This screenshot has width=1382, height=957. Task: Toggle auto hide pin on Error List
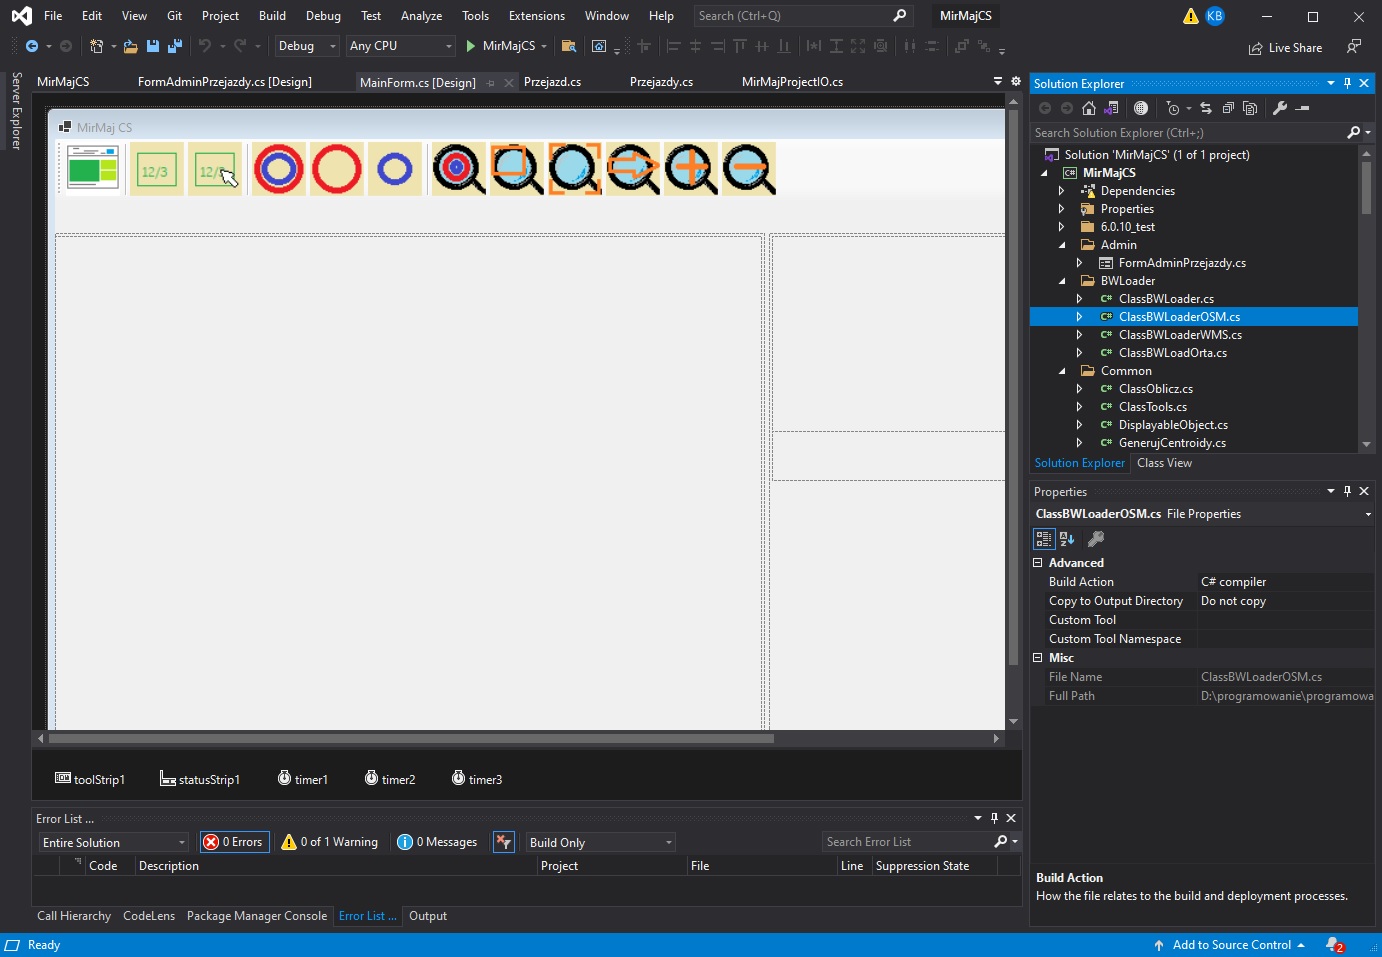point(994,818)
